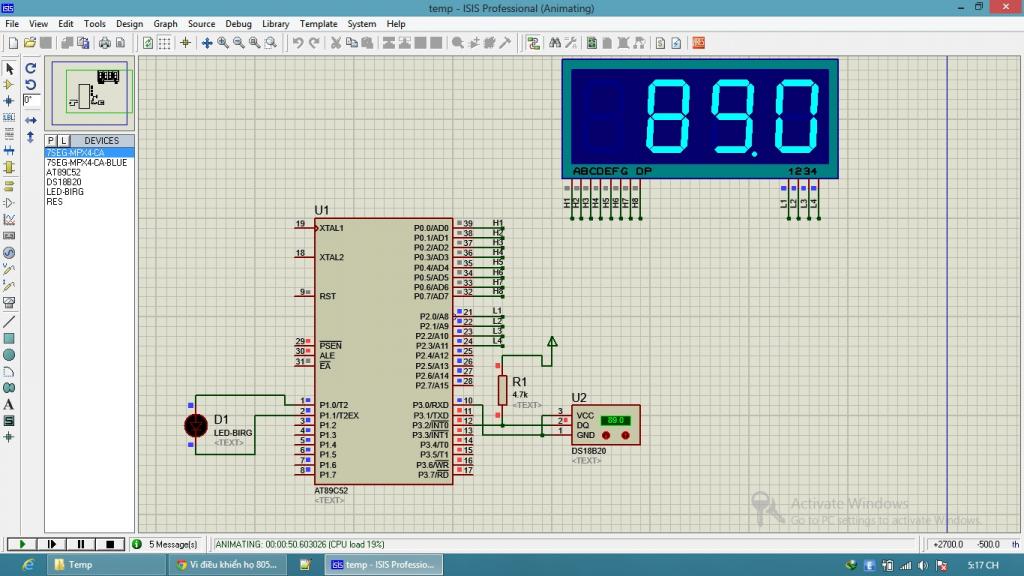Viewport: 1024px width, 576px height.
Task: Click the X-mirror horizontal flip icon
Action: [31, 120]
